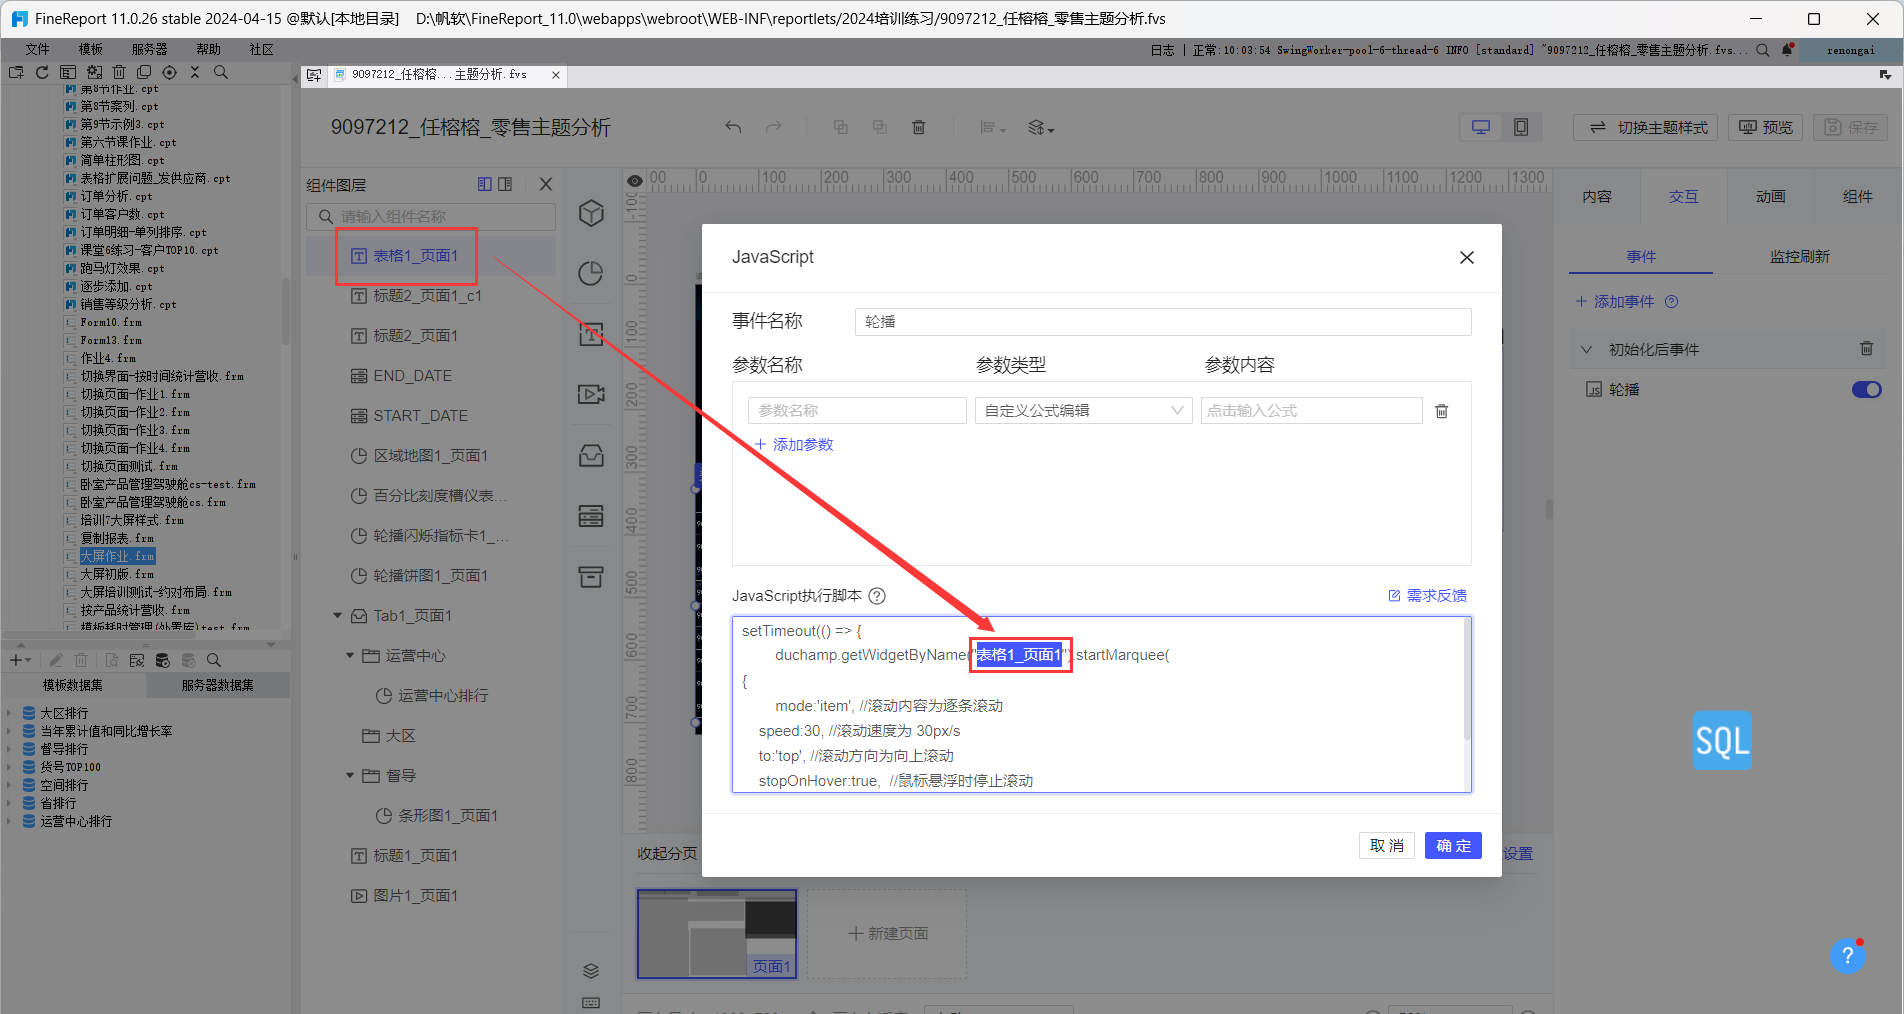1904x1014 pixels.
Task: Click the 切换主题样式 button
Action: click(x=1646, y=127)
